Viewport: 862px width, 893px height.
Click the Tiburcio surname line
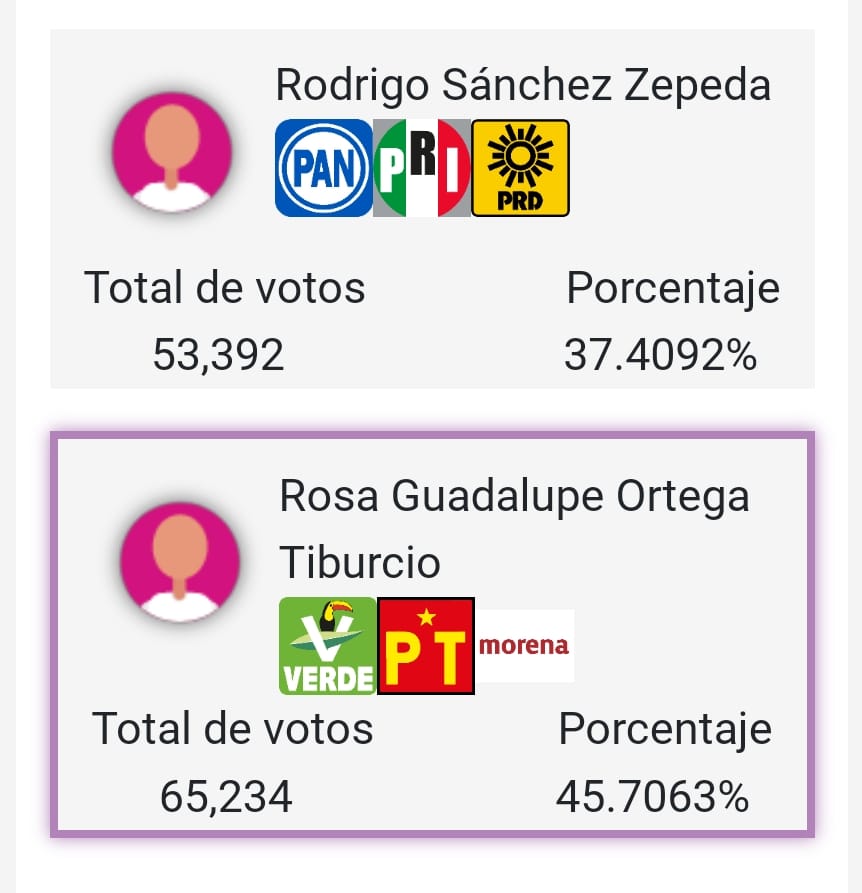[360, 562]
